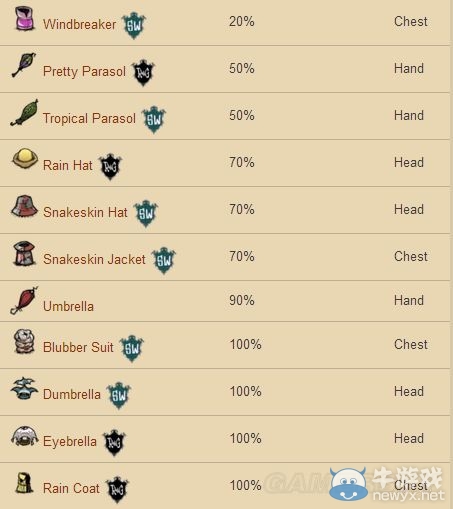The image size is (453, 509).
Task: Click the Pretty Parasol item icon
Action: click(x=24, y=65)
